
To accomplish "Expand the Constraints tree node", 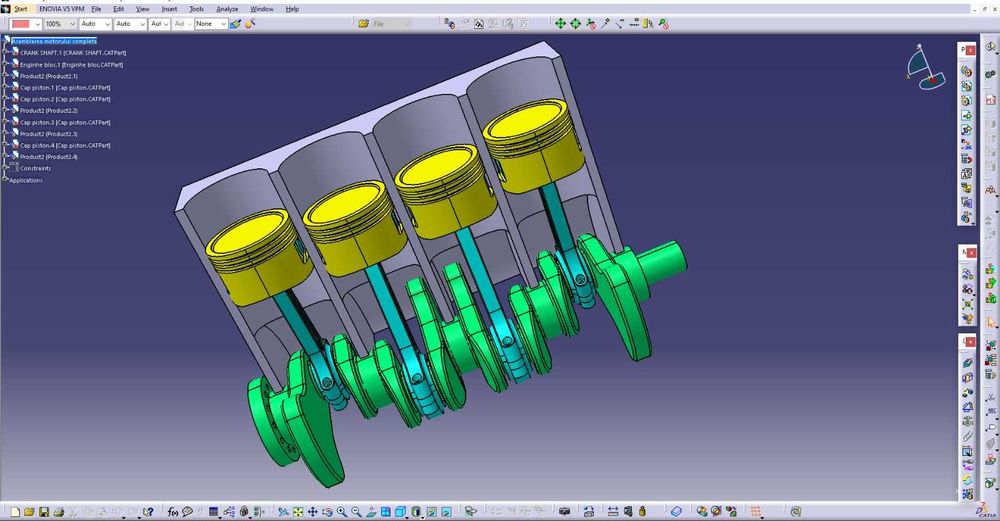I will [5, 168].
